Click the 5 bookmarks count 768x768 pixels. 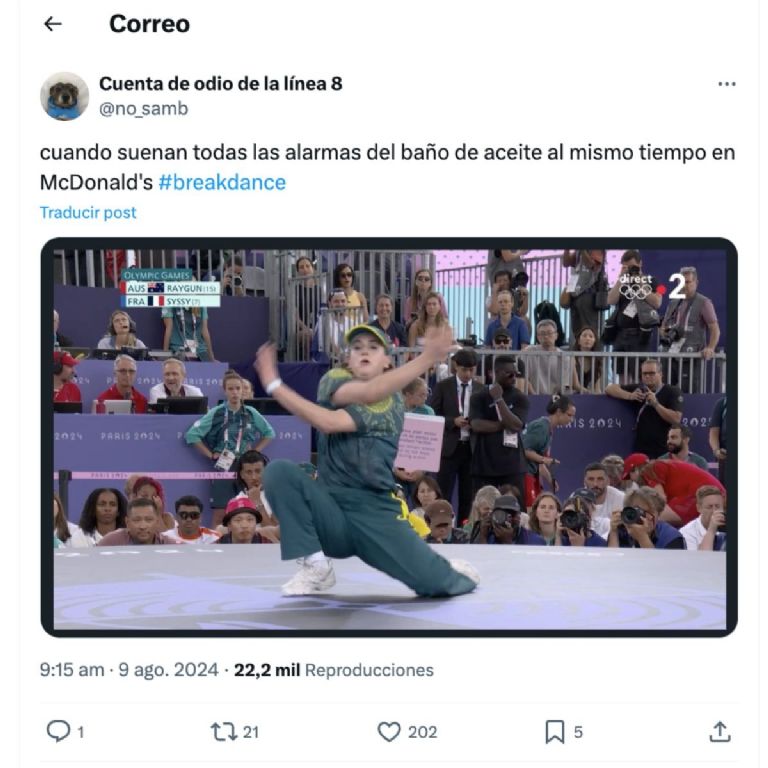578,732
